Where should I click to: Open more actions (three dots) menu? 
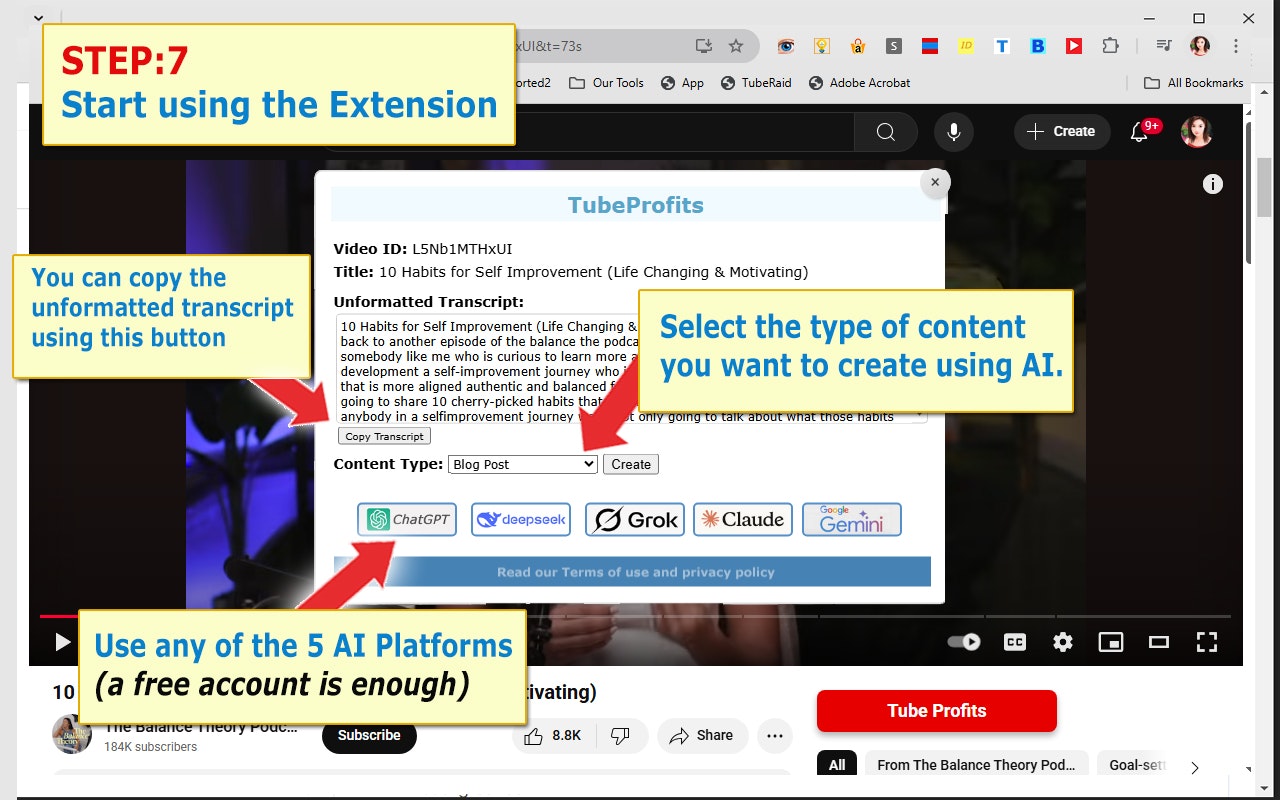[x=775, y=735]
